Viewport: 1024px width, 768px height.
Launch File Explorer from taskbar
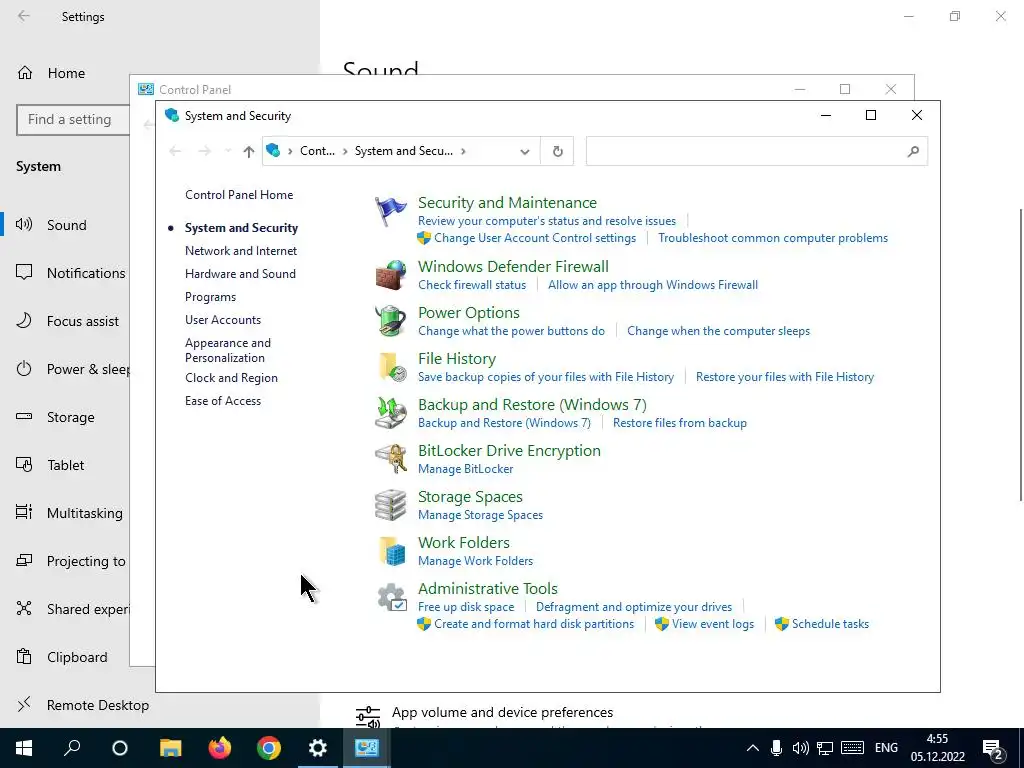(x=170, y=748)
